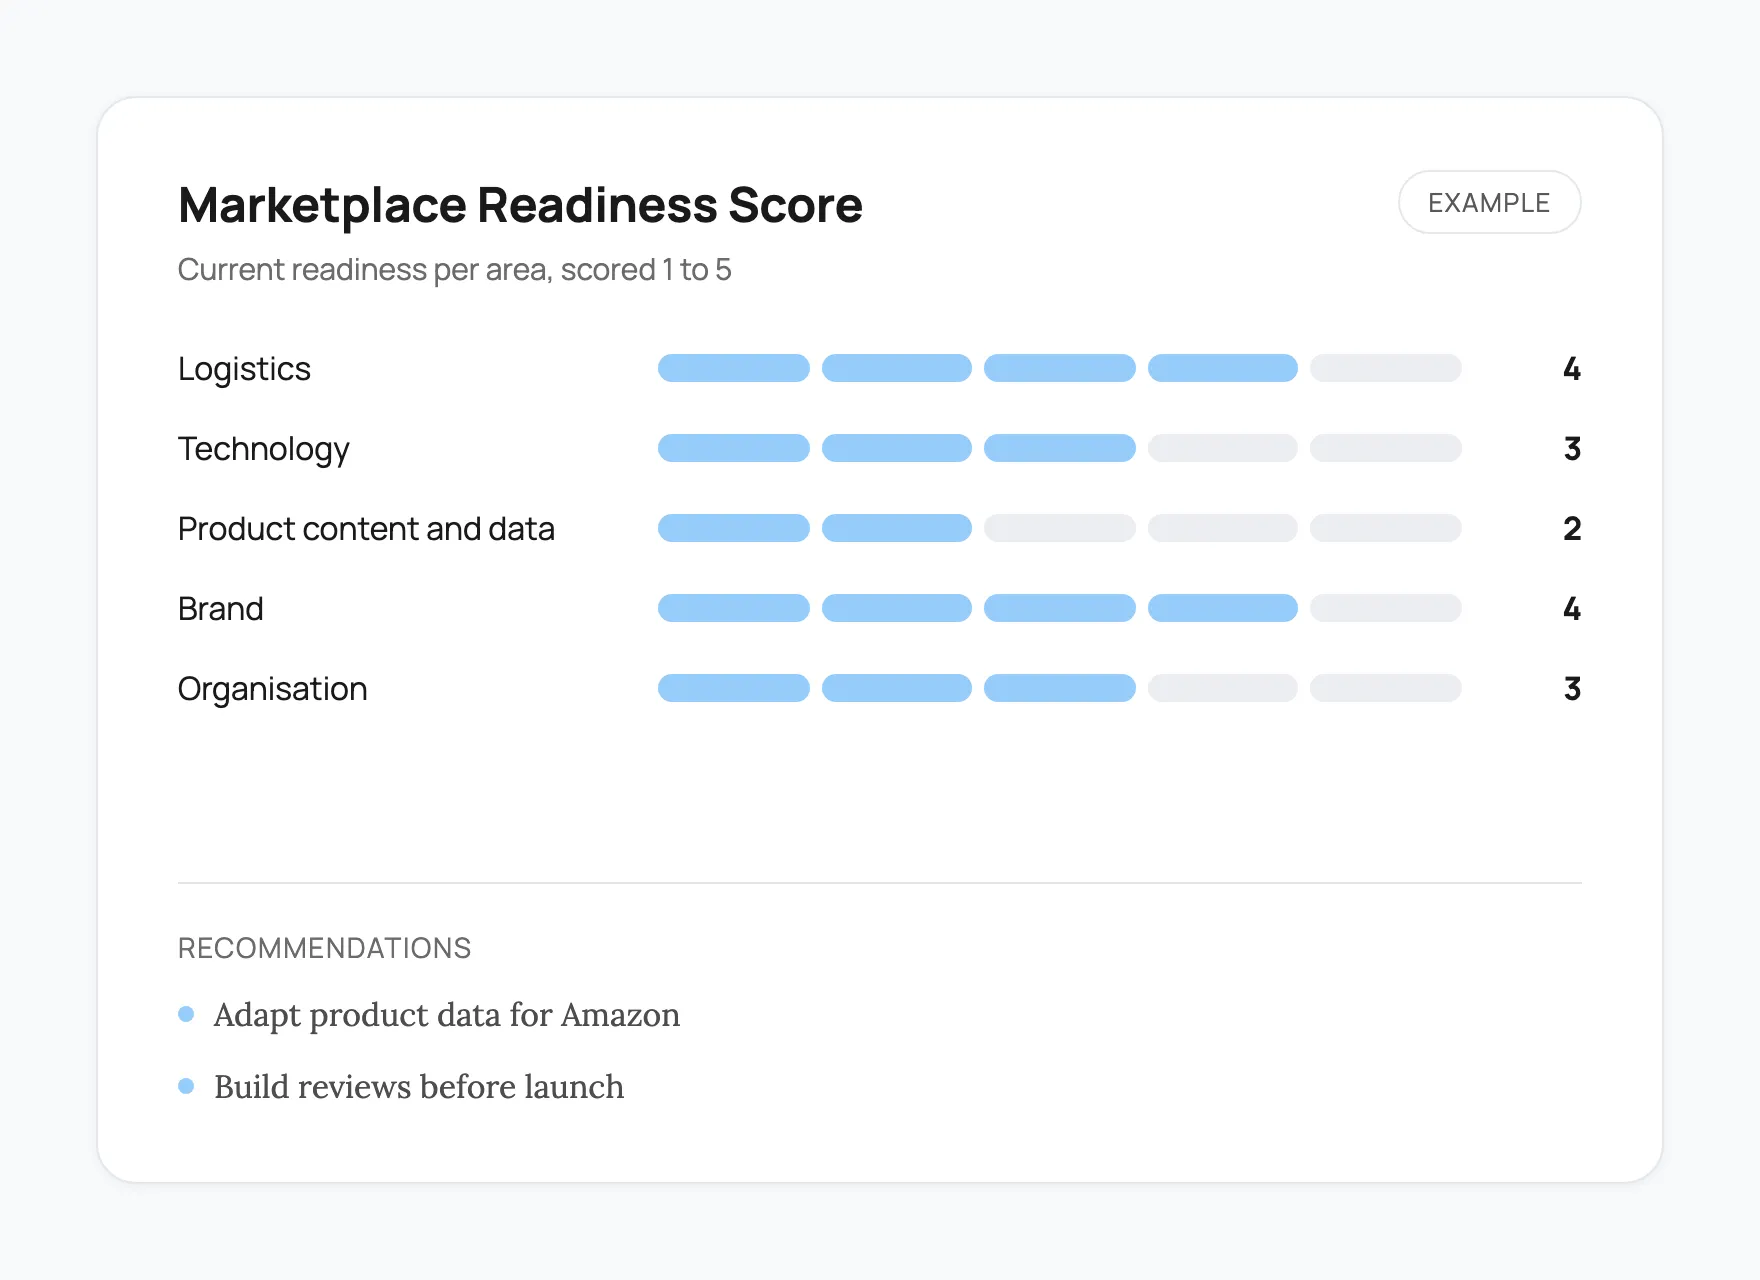1760x1280 pixels.
Task: Click the bullet beside 'Build reviews before launch'
Action: pyautogui.click(x=186, y=1086)
